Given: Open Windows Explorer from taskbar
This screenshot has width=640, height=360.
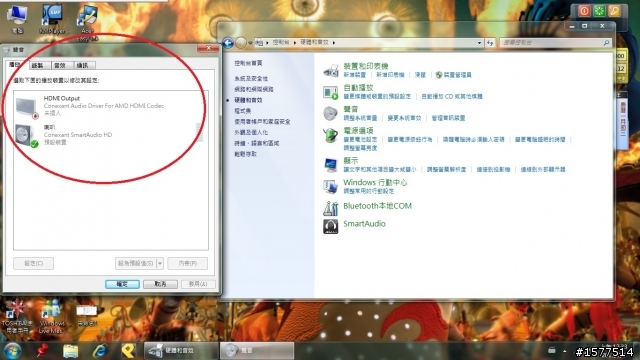Looking at the screenshot, I should point(71,351).
